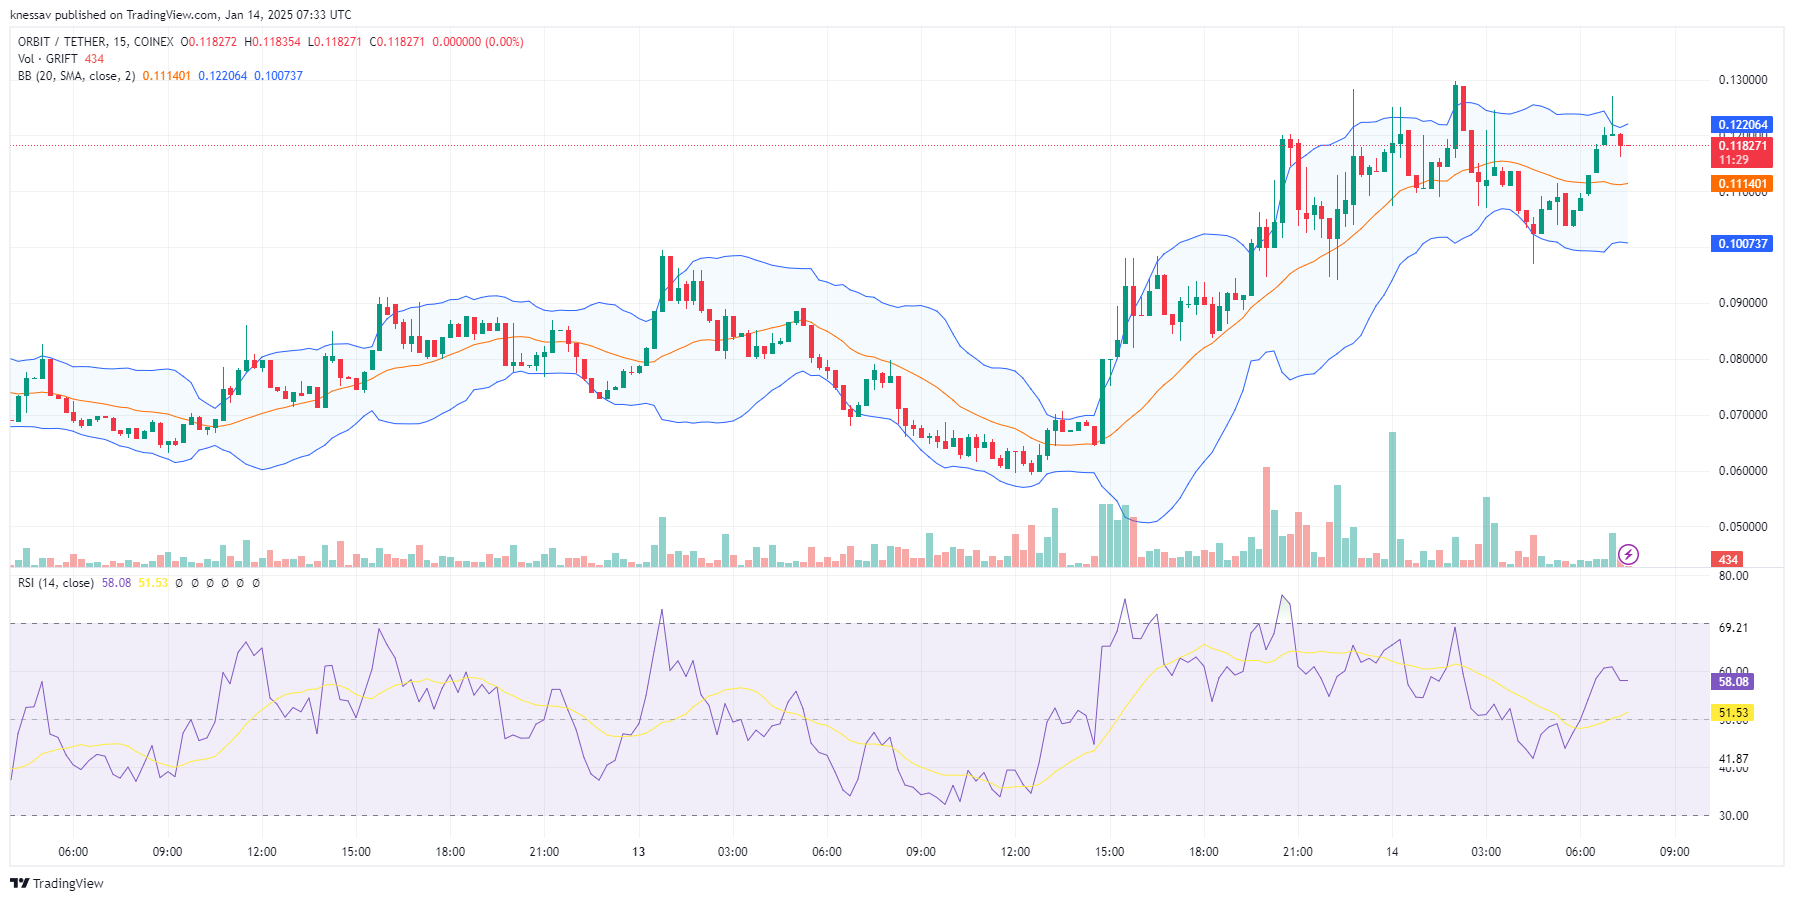
Task: Click the blue 0.100737 price axis tag
Action: [1742, 244]
